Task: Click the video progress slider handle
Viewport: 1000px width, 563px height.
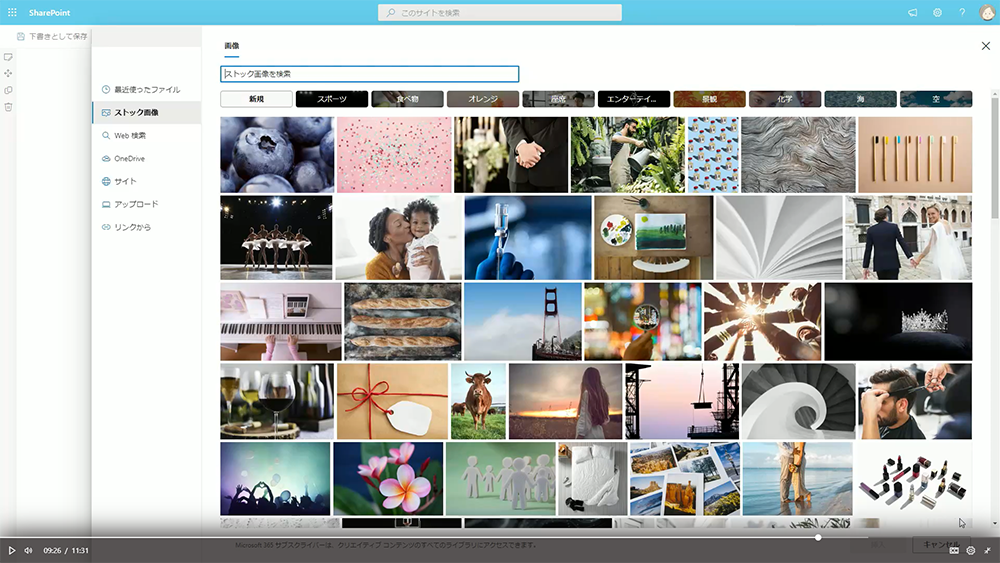Action: click(818, 538)
